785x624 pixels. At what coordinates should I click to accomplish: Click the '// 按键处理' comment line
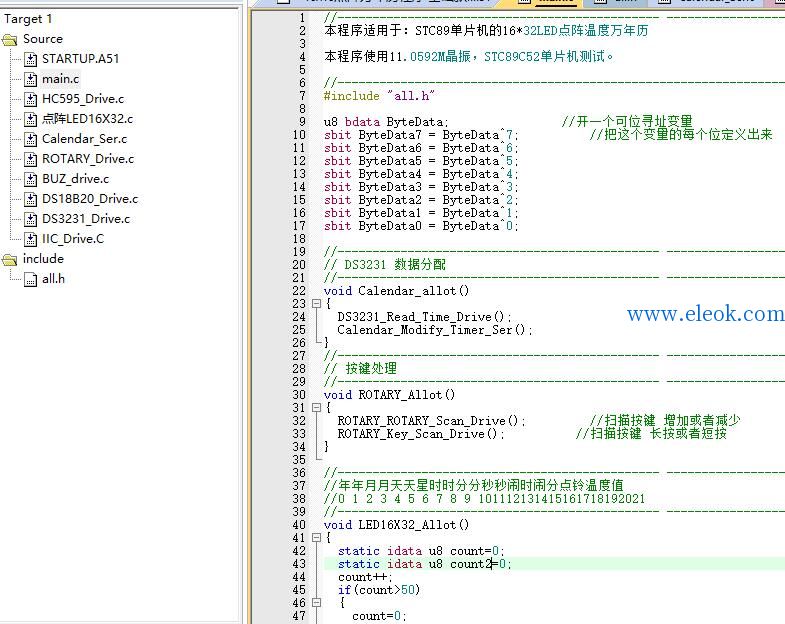coord(360,369)
